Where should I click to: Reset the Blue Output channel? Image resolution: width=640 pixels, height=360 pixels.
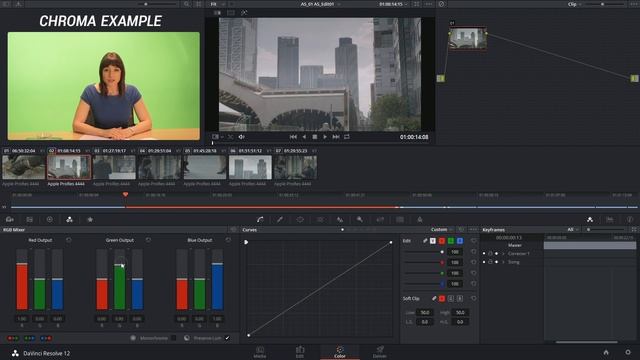click(x=228, y=240)
